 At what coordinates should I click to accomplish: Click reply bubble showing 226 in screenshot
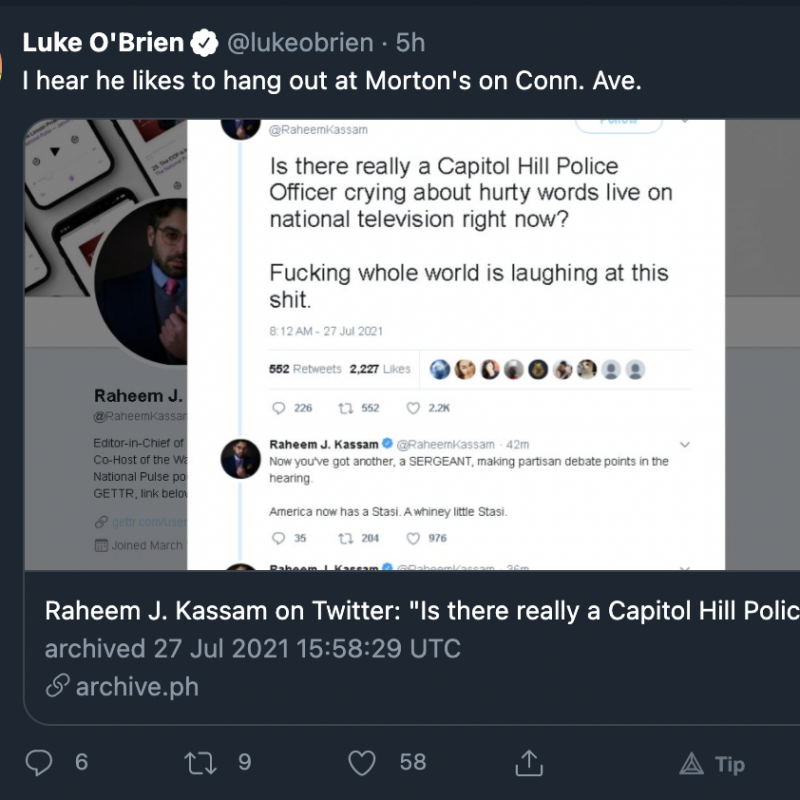[x=279, y=408]
